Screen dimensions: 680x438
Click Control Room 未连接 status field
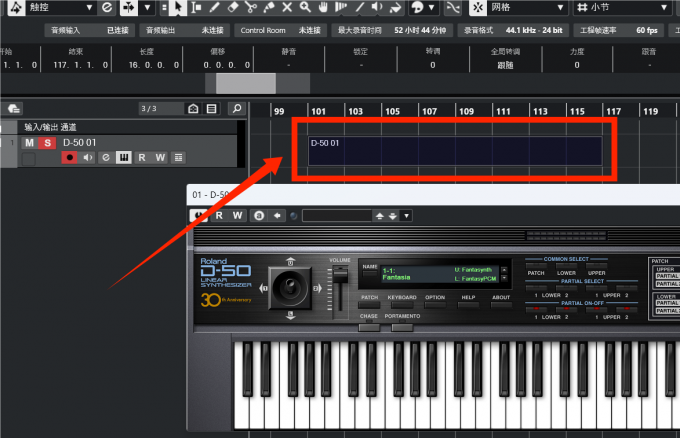(281, 30)
